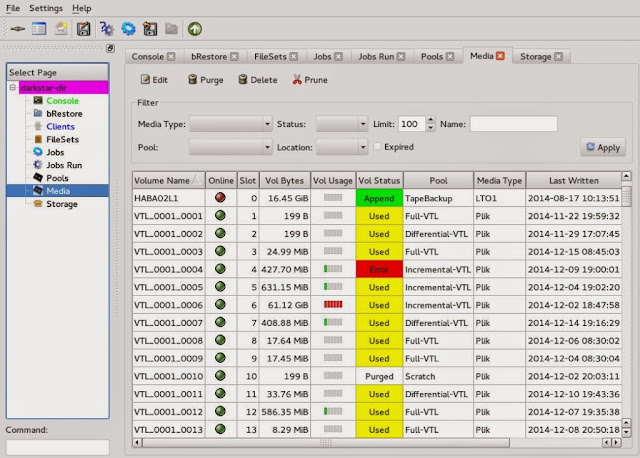Toggle the Expired checkbox
640x458 pixels.
click(378, 147)
